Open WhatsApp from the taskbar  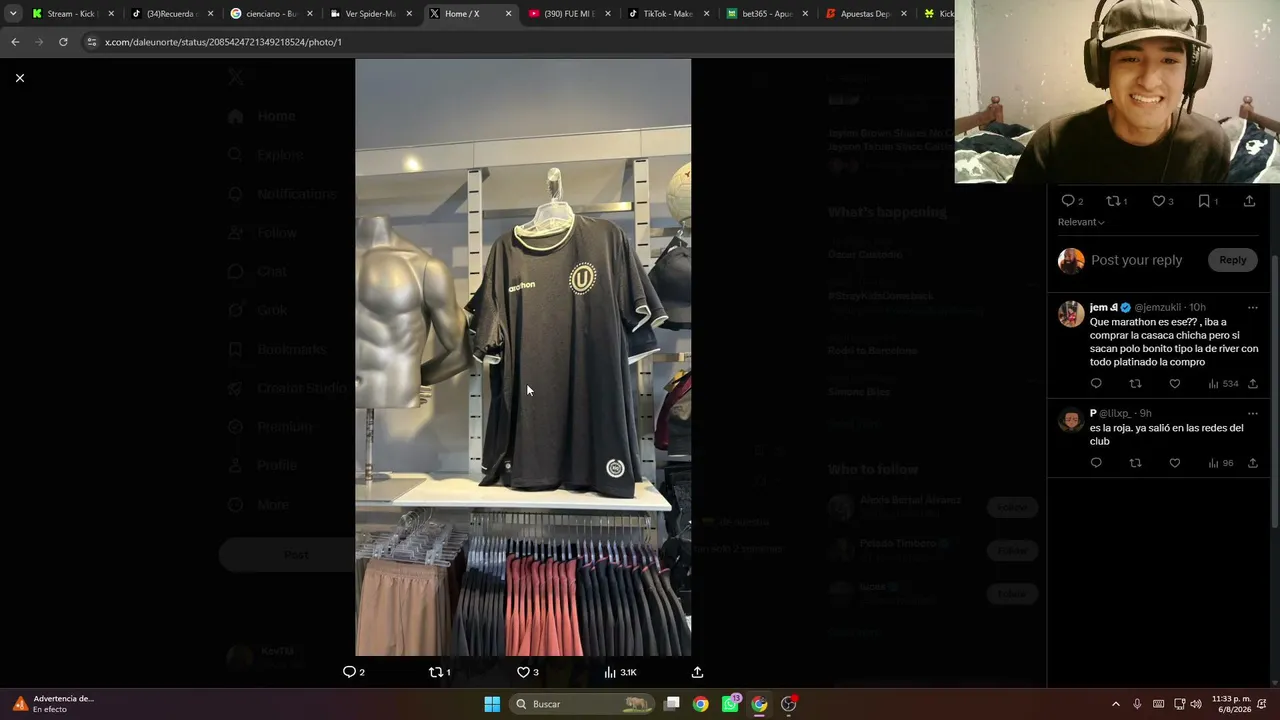[x=730, y=704]
